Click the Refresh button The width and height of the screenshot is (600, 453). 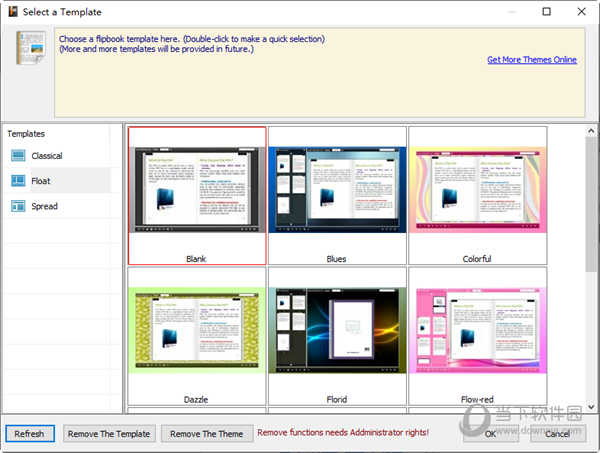pos(30,433)
